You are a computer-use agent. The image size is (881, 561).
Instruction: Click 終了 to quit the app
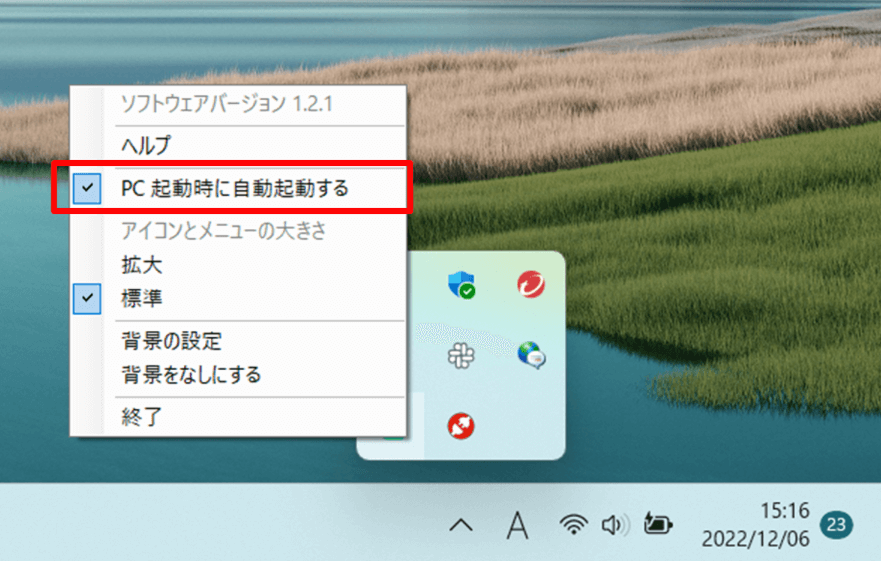(x=238, y=417)
